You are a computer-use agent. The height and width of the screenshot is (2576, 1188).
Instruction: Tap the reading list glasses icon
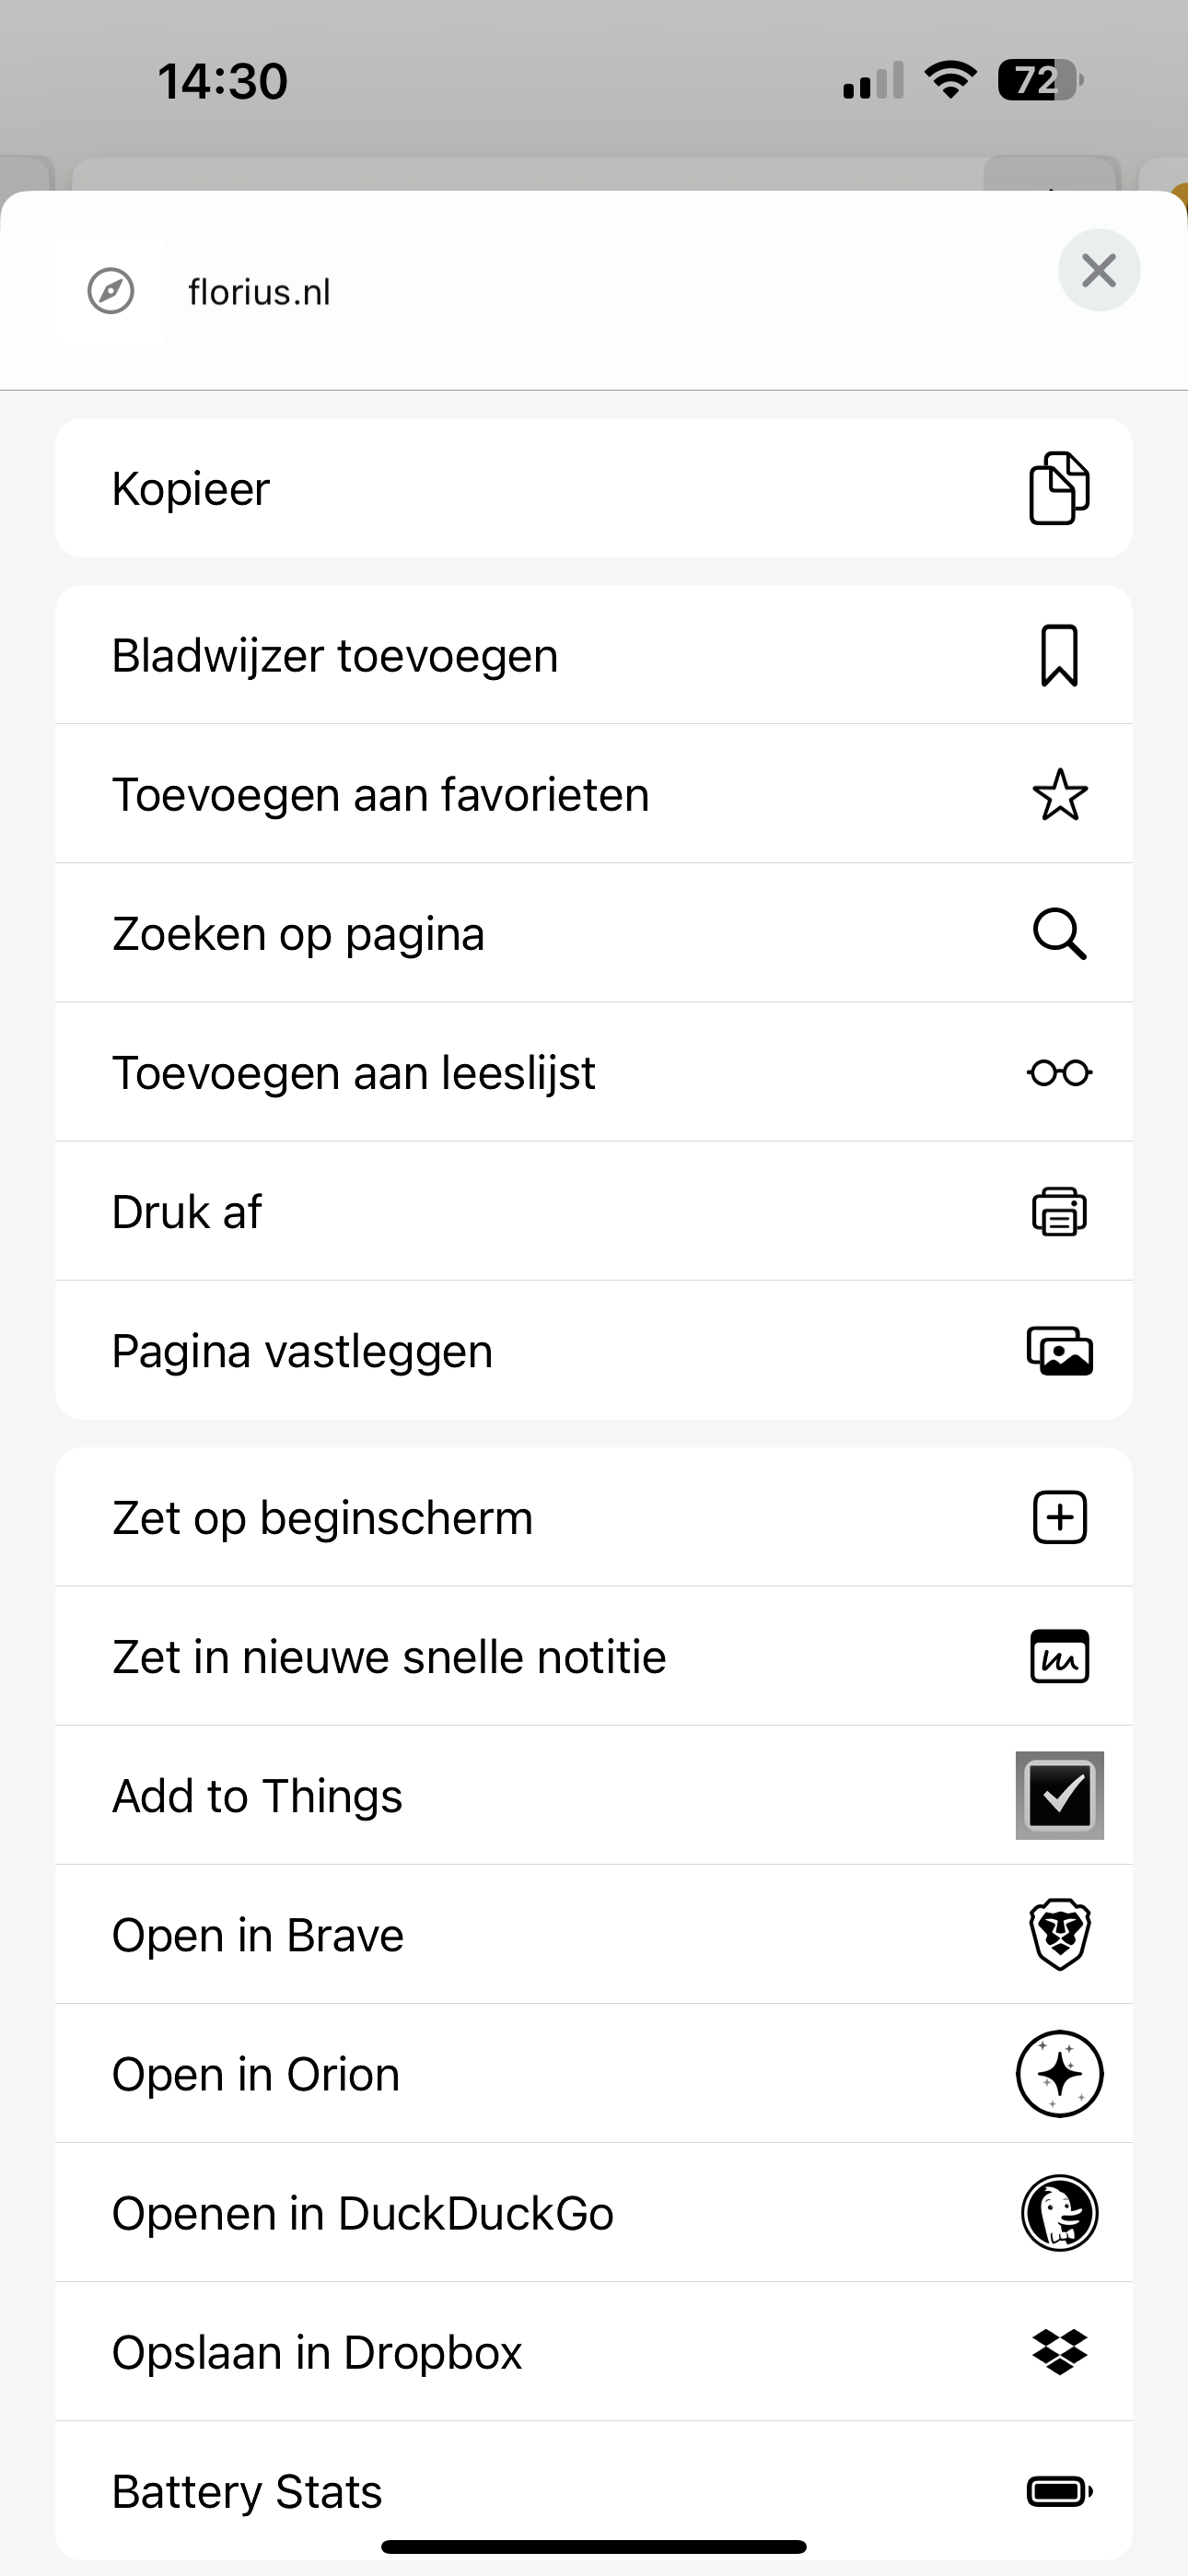tap(1059, 1073)
